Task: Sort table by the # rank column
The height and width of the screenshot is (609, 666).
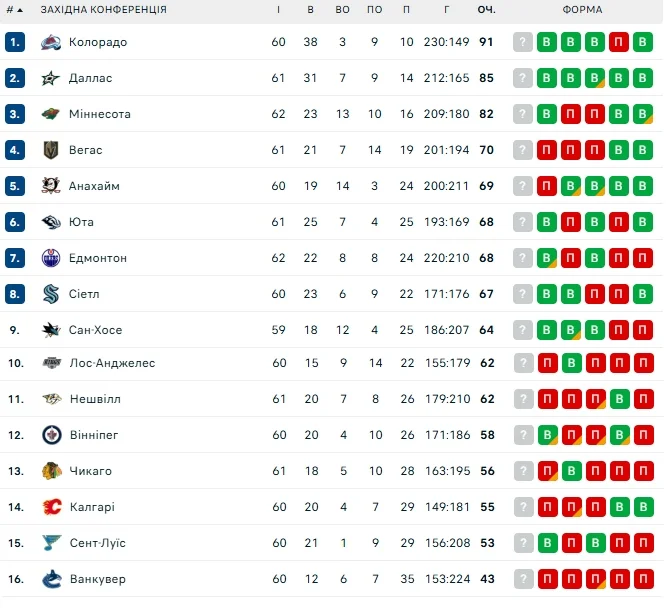Action: pos(13,10)
